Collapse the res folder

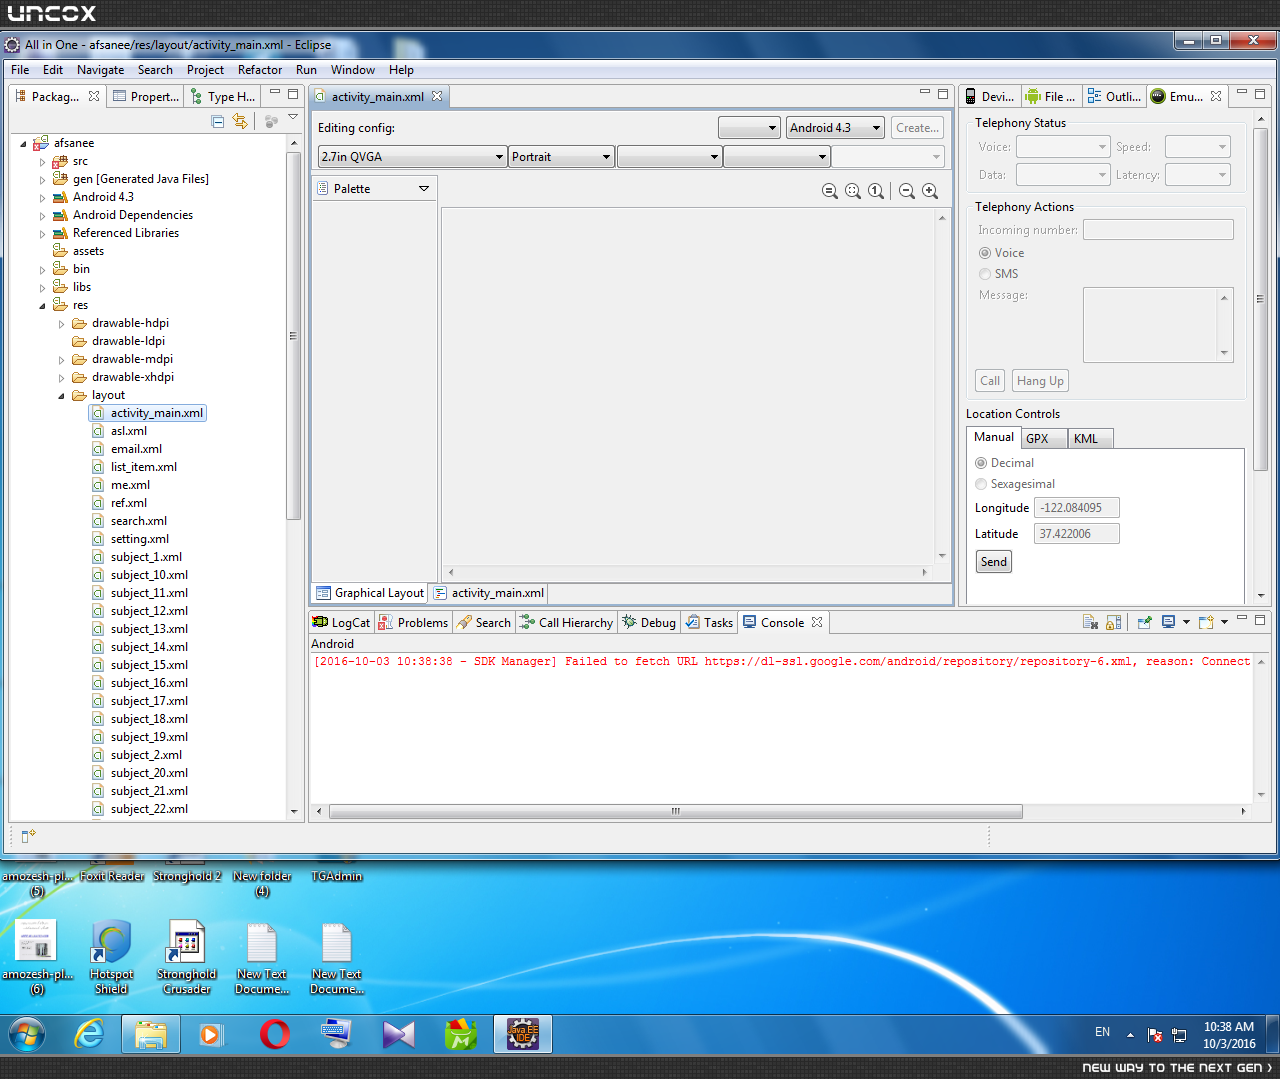[42, 305]
